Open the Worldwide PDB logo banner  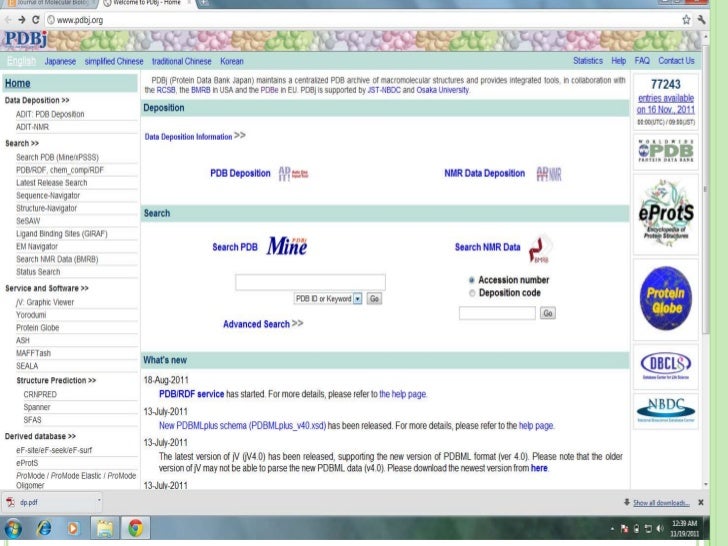[x=666, y=151]
